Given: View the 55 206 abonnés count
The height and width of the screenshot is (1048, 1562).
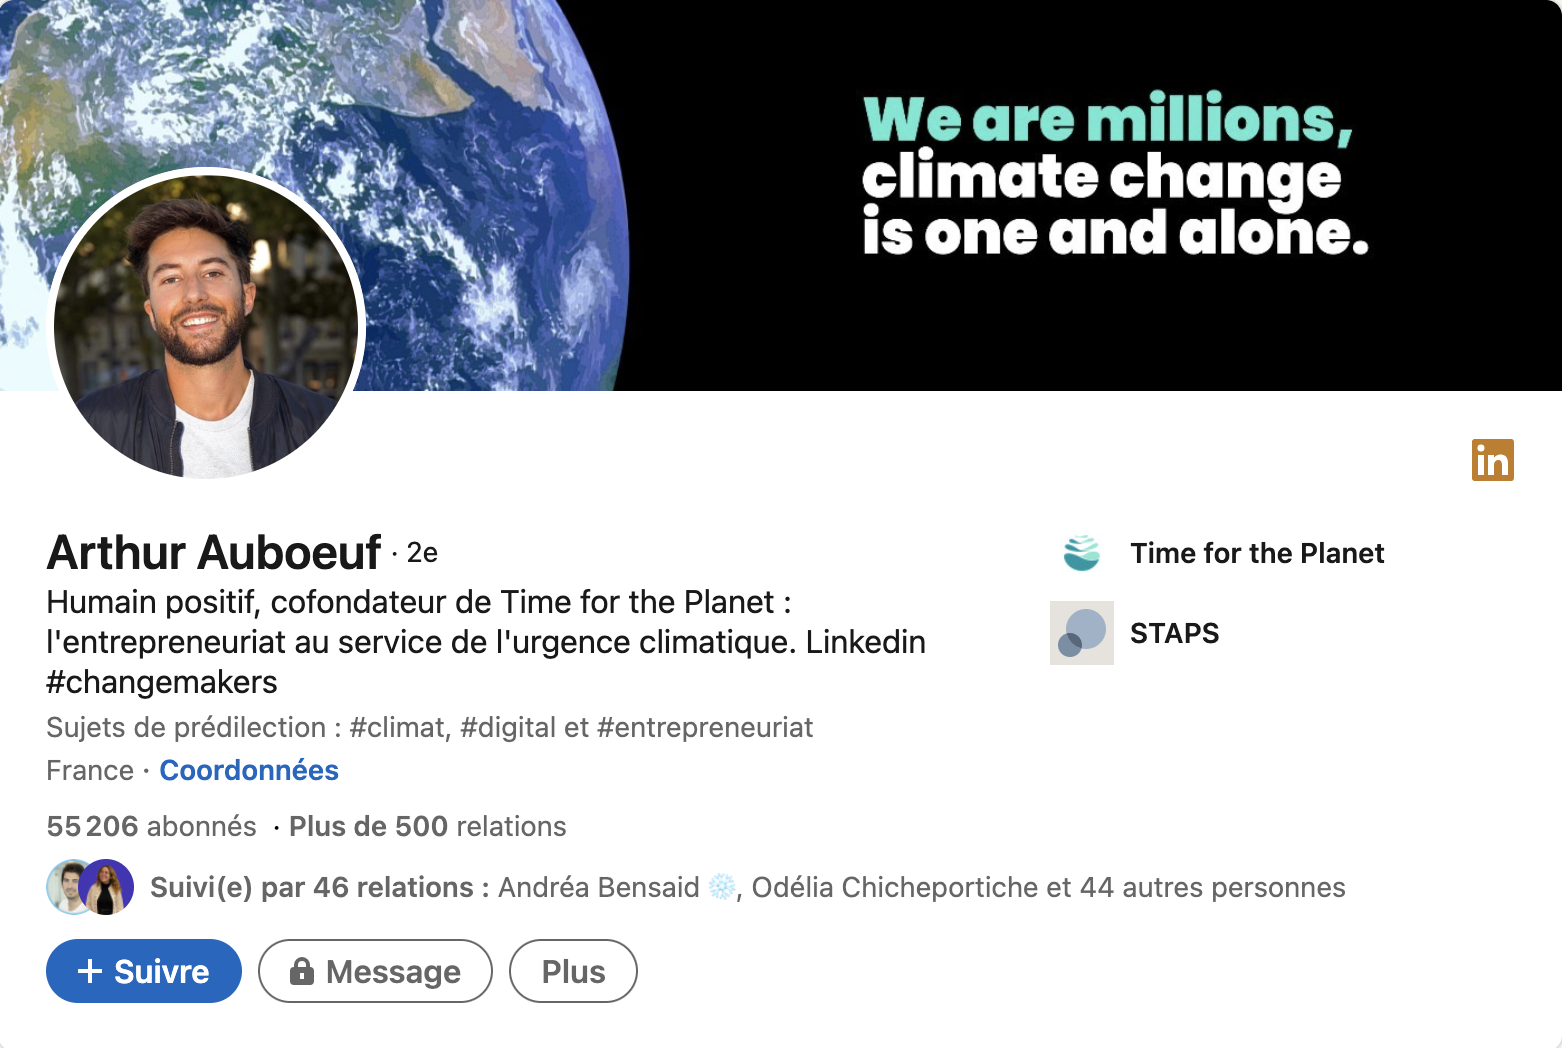Looking at the screenshot, I should point(151,827).
